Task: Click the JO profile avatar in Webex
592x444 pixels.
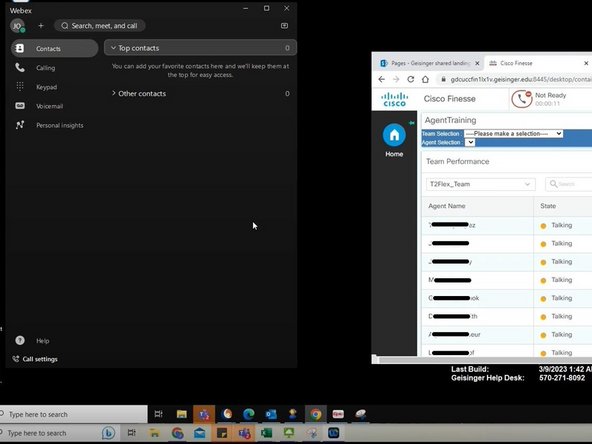Action: point(17,26)
